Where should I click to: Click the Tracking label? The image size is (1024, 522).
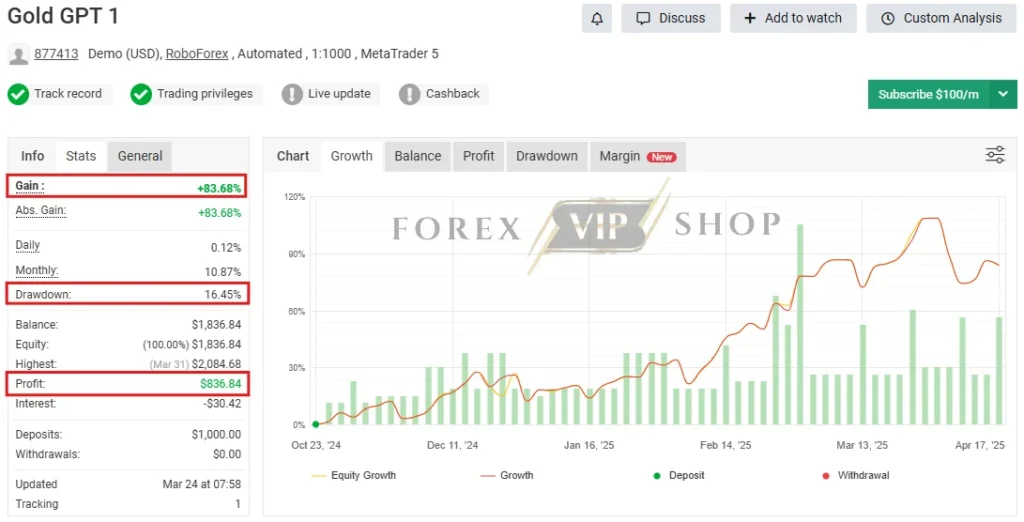coord(37,504)
